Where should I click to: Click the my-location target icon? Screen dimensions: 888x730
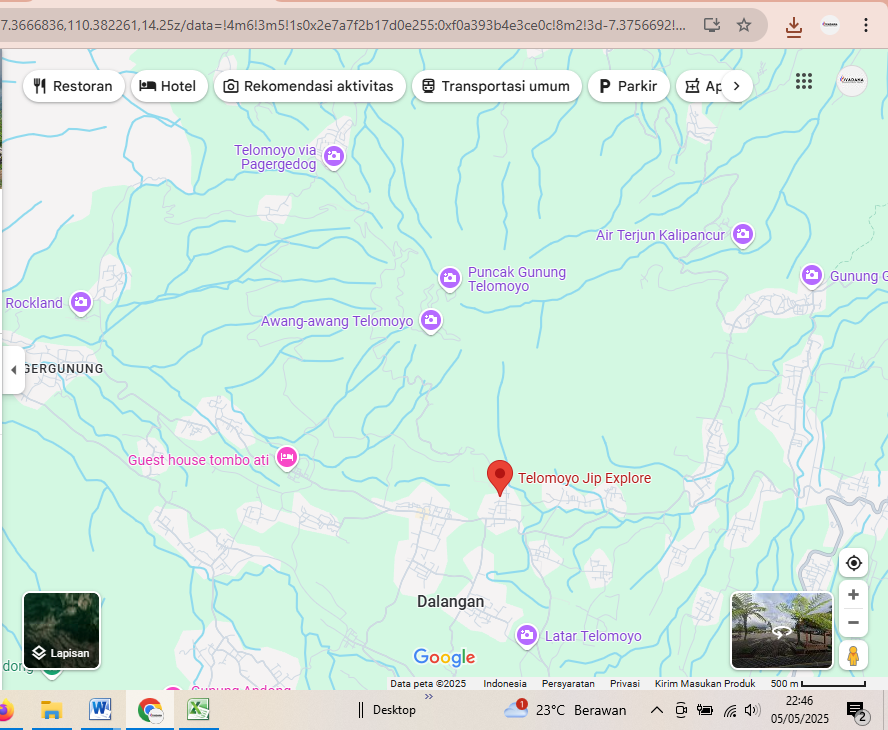(x=853, y=563)
